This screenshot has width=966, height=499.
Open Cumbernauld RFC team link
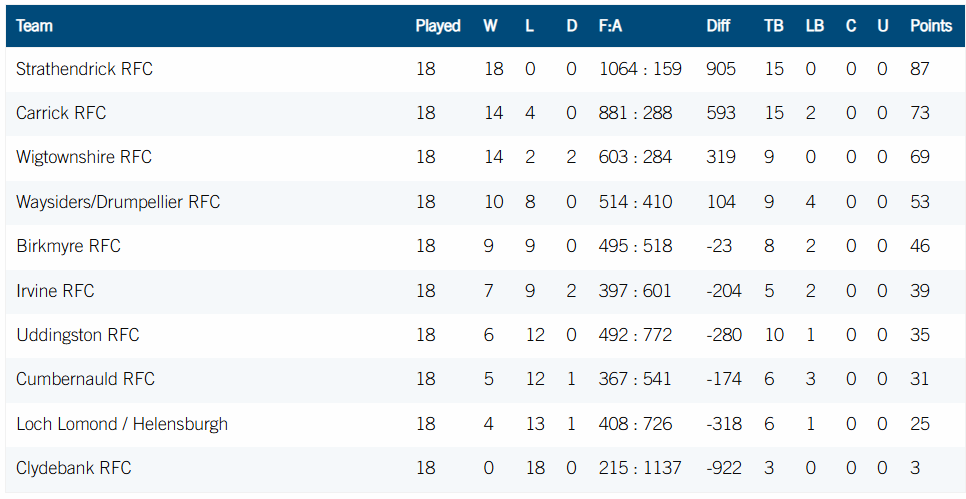(85, 379)
